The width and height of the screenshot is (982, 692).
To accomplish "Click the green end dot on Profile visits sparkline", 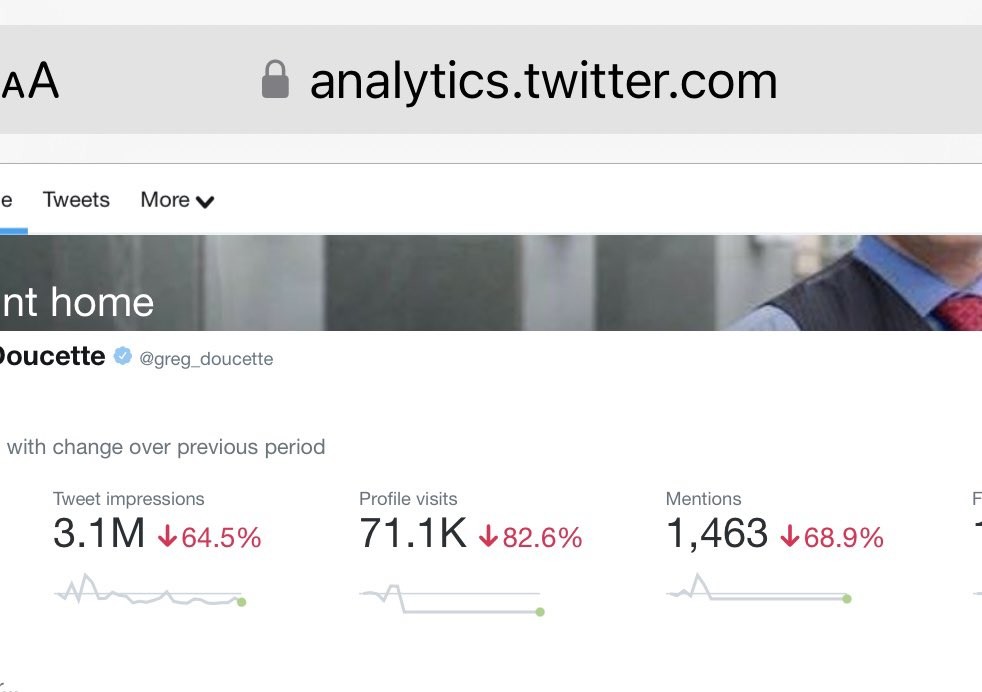I will tap(540, 612).
